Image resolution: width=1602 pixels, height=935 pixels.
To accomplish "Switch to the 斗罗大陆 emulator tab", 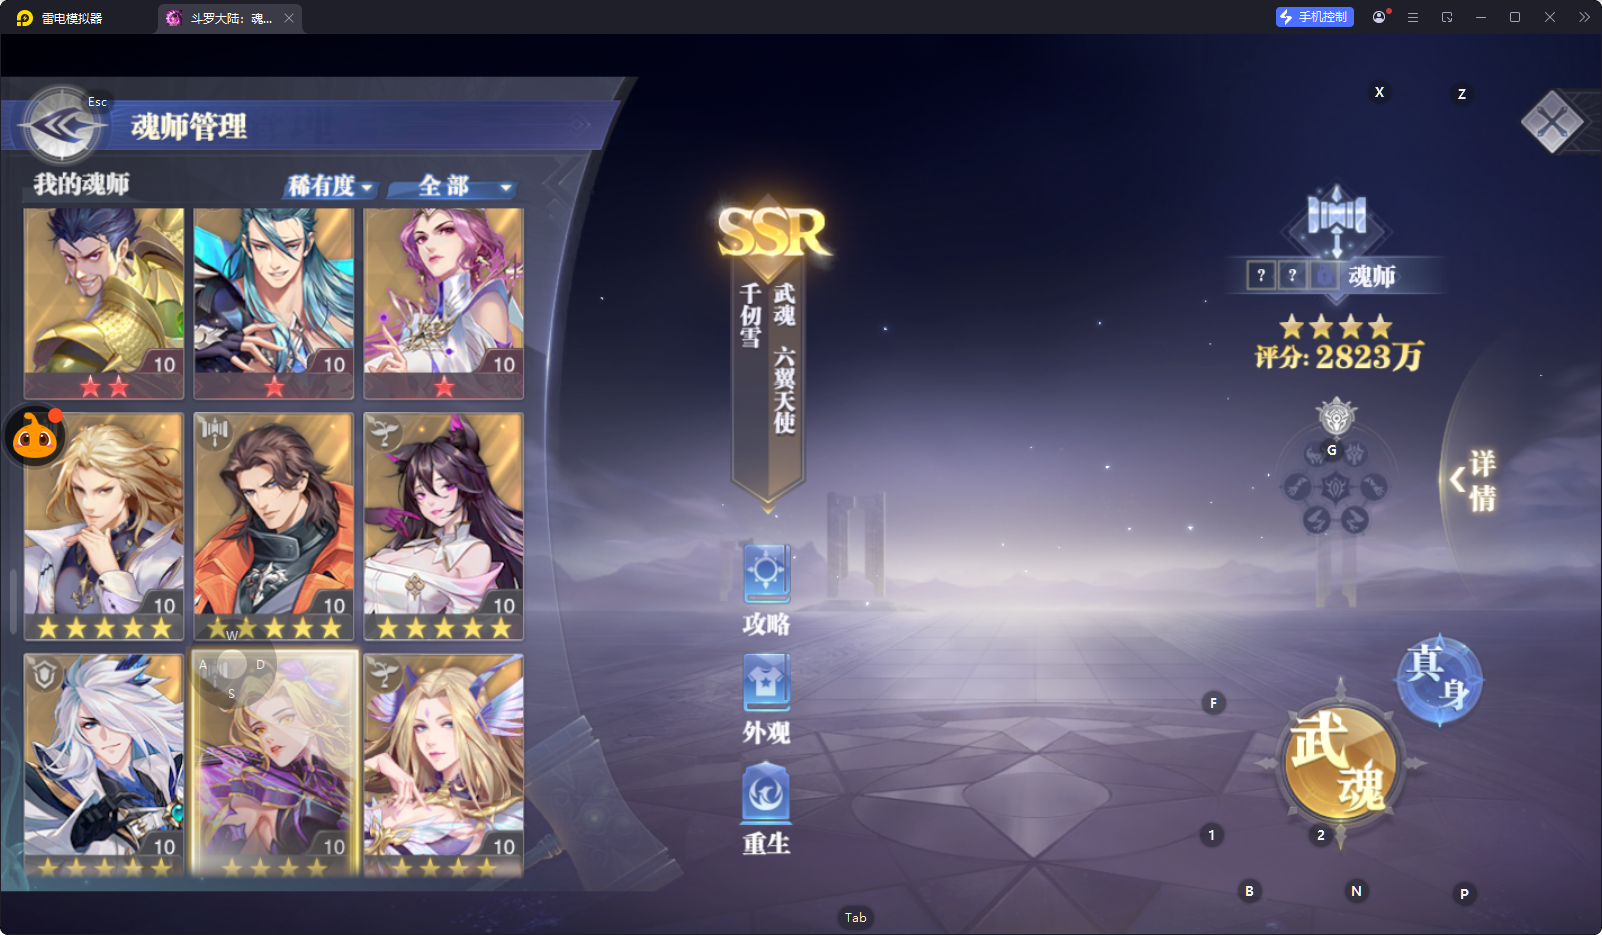I will tap(229, 18).
